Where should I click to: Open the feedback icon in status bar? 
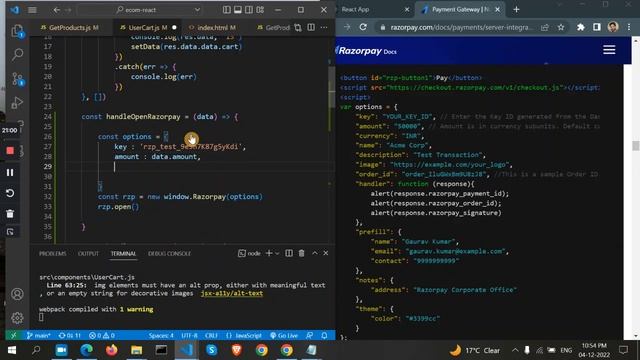click(x=310, y=336)
